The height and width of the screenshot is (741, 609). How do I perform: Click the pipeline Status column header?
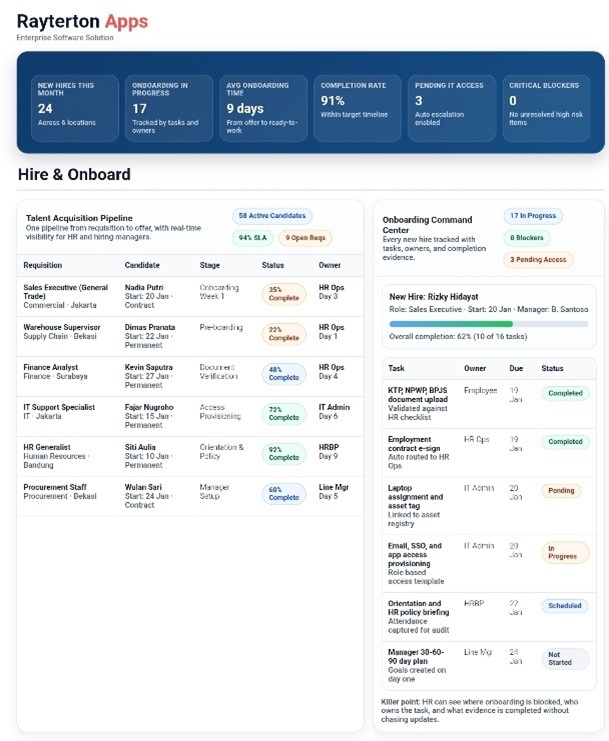(273, 265)
